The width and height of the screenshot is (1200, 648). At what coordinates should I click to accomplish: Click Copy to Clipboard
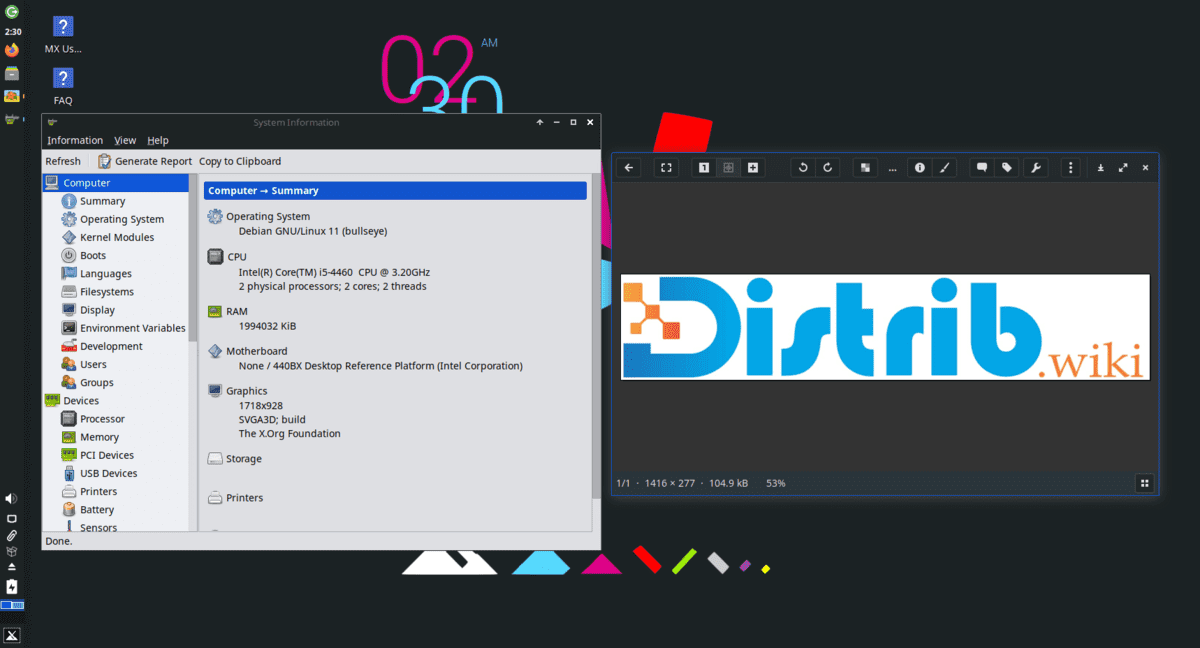[x=240, y=161]
